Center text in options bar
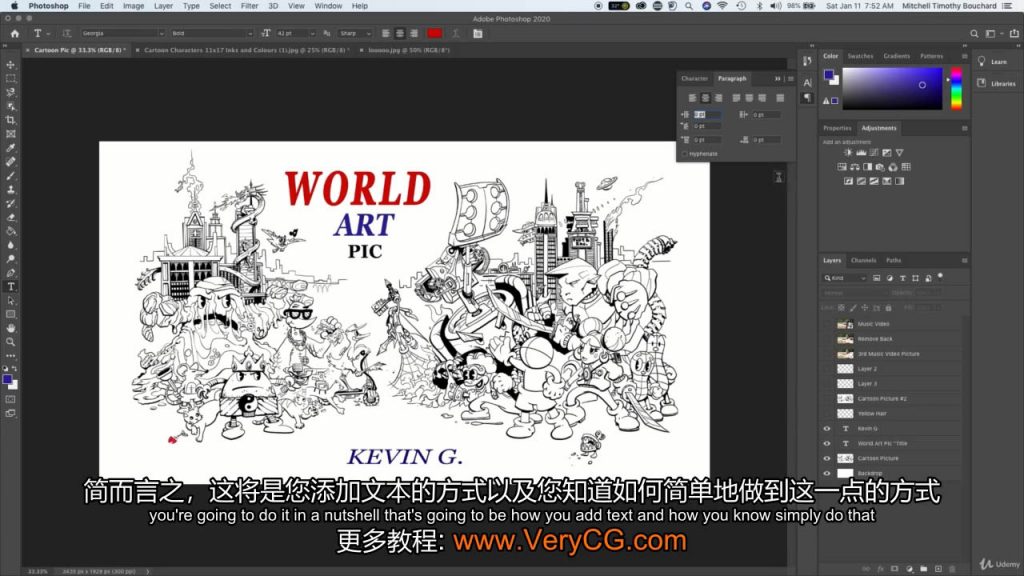 (x=400, y=33)
